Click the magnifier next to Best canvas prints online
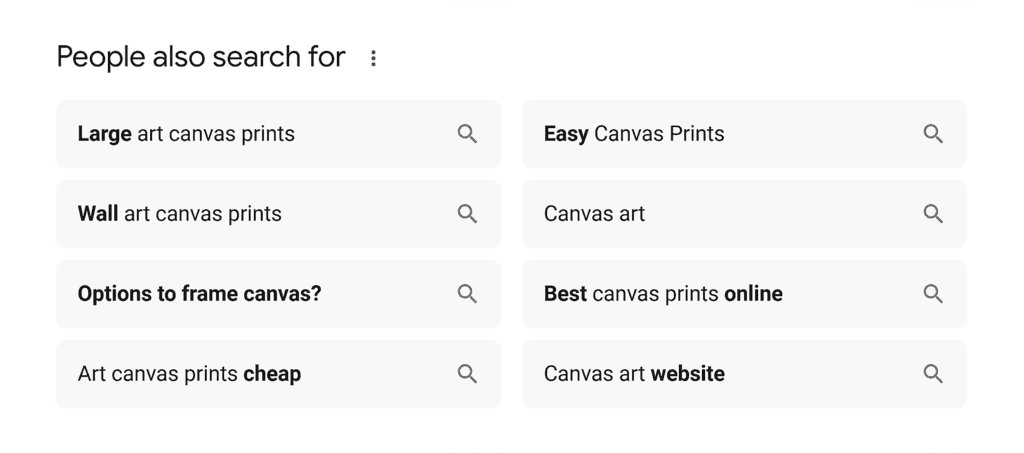1024x453 pixels. pos(933,294)
